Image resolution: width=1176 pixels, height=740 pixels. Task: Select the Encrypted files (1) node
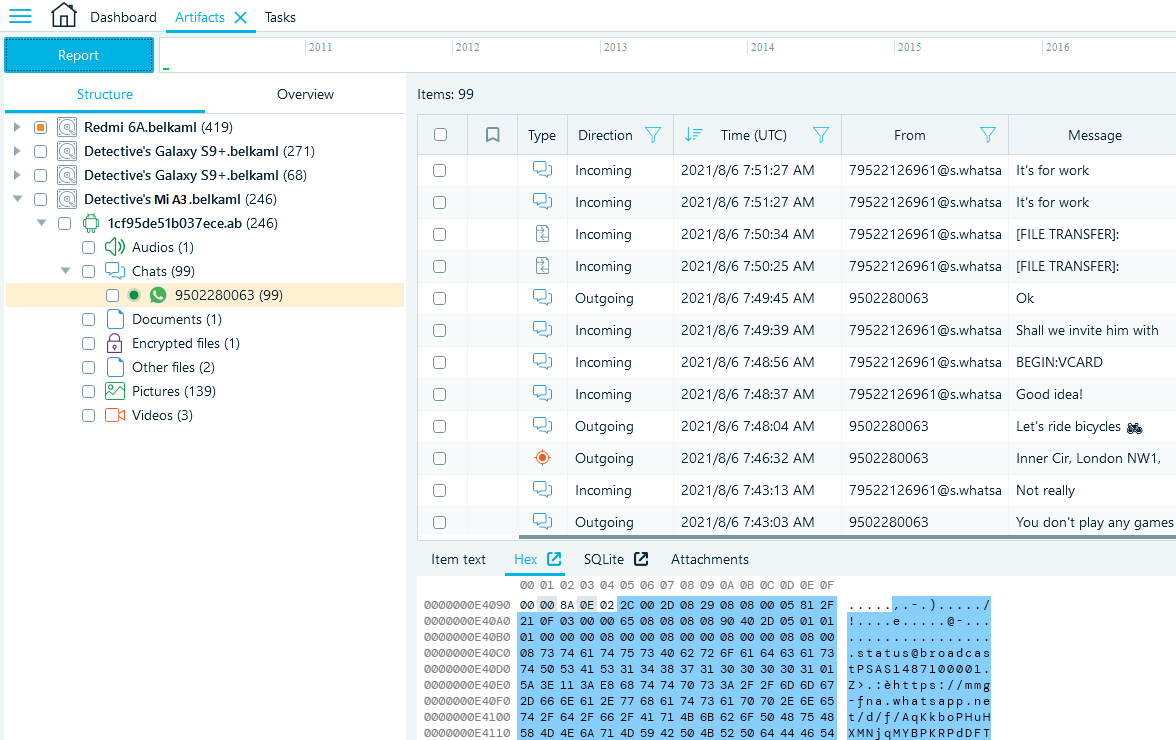point(186,343)
